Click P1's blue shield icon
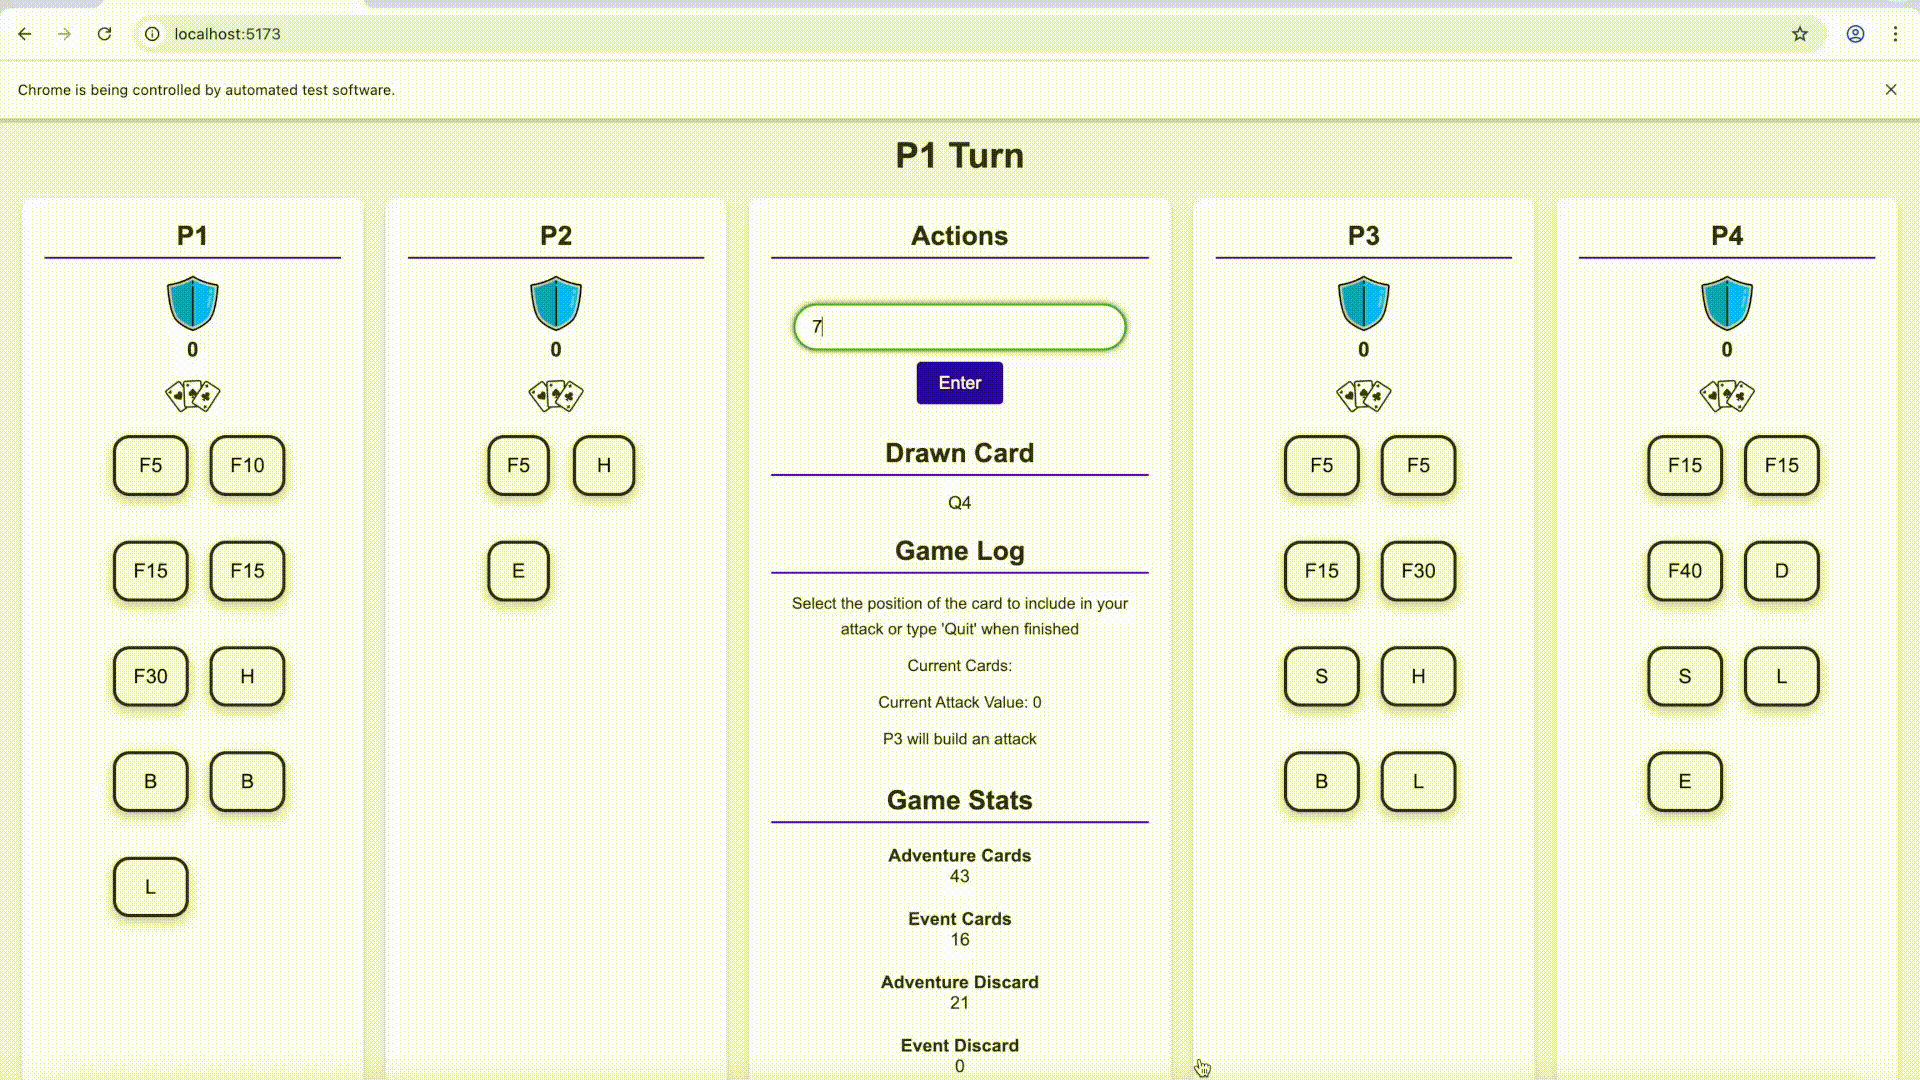This screenshot has height=1080, width=1920. (192, 303)
